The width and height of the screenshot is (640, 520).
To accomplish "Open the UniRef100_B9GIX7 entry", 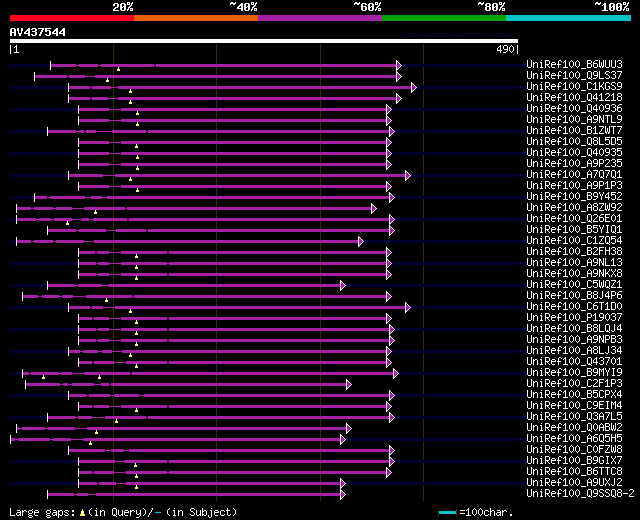I will 574,461.
